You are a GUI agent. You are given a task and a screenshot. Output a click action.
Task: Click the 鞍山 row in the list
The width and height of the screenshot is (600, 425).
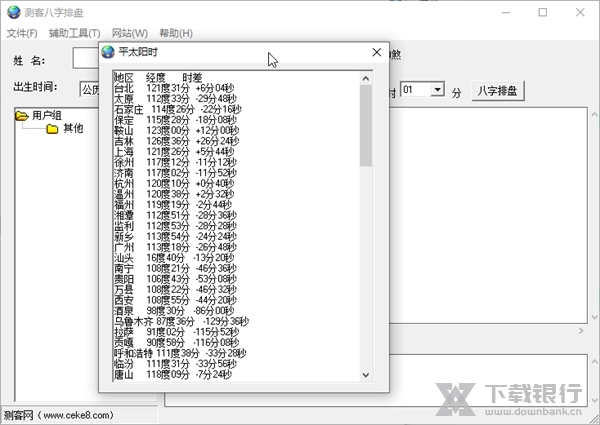click(176, 130)
